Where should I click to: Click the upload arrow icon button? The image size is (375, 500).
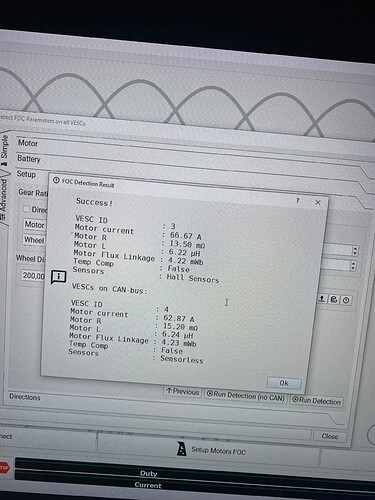click(x=322, y=299)
